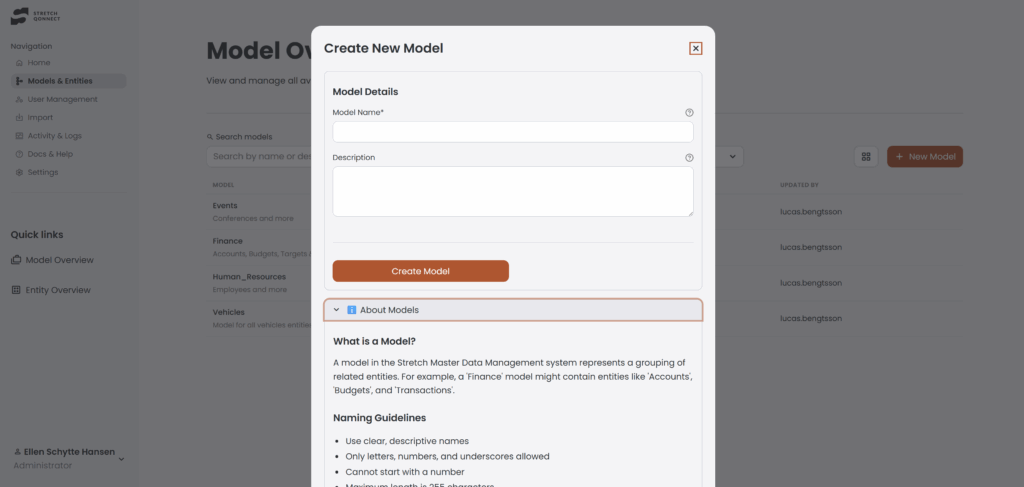Click the Model Overview quick link
The height and width of the screenshot is (487, 1024).
59,260
